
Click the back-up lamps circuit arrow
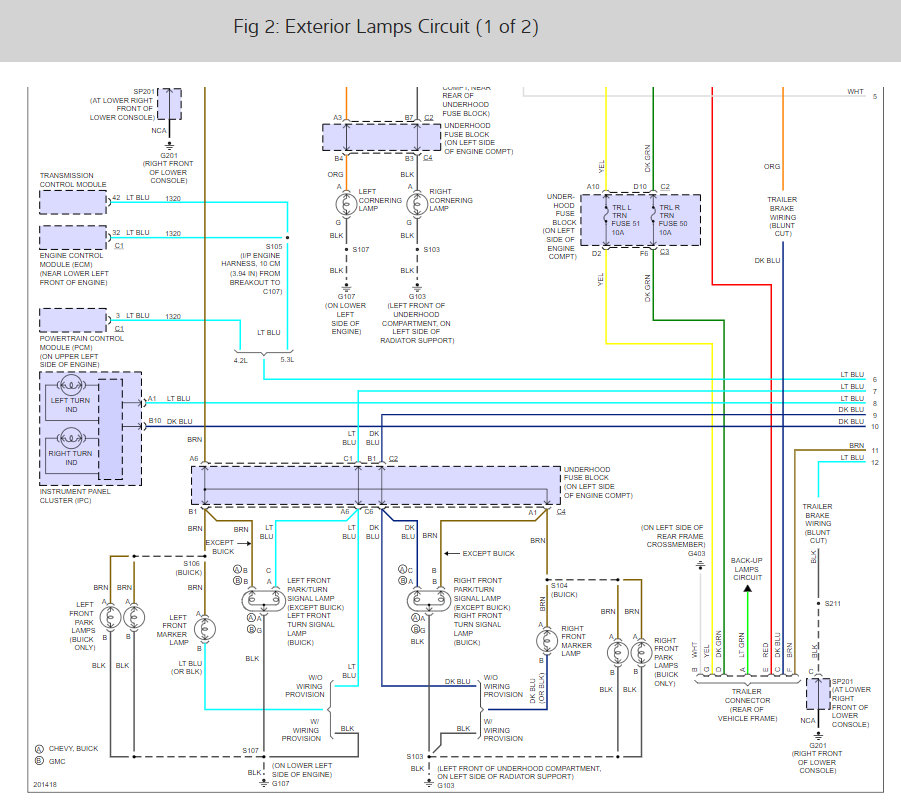pyautogui.click(x=747, y=589)
